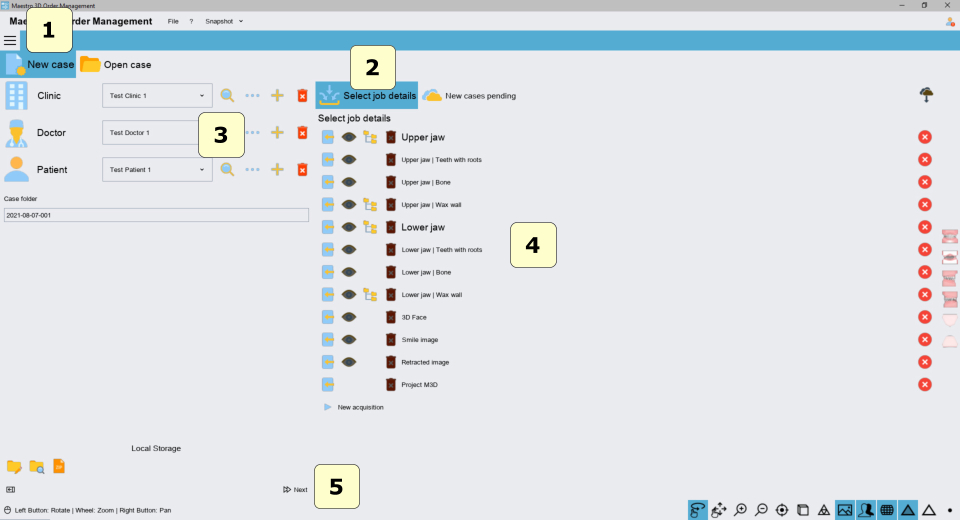This screenshot has width=960, height=520.
Task: Click the Next button
Action: click(x=295, y=489)
